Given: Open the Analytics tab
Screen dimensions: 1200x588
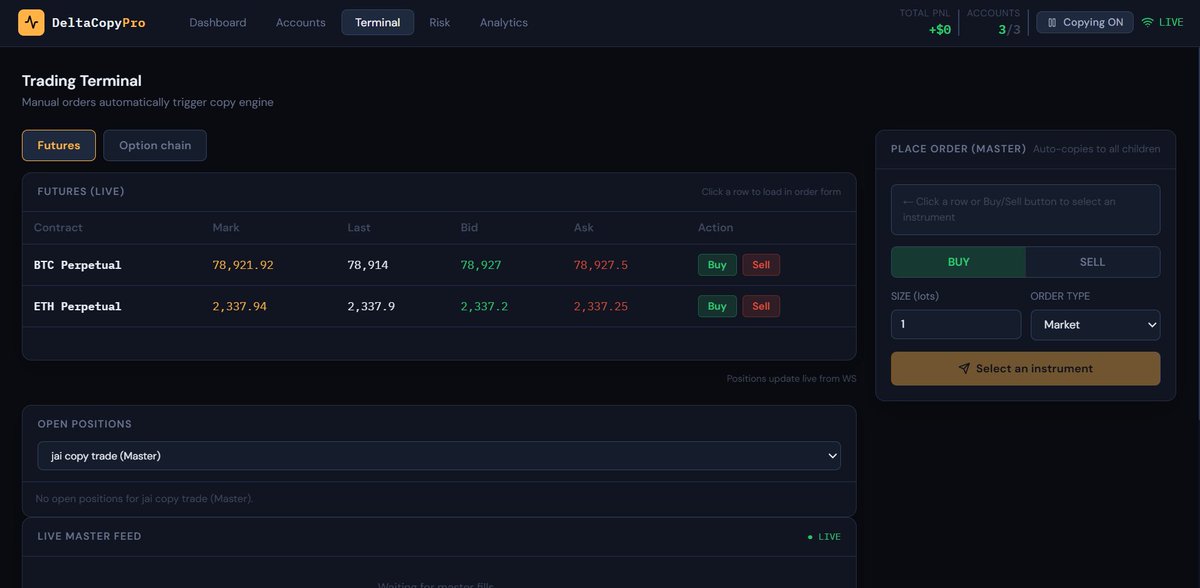Looking at the screenshot, I should click(x=504, y=22).
